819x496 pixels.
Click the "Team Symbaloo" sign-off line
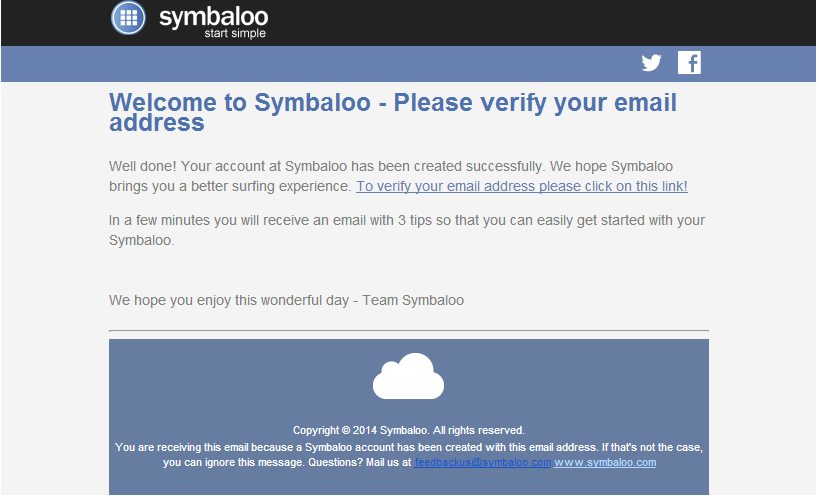[x=286, y=301]
